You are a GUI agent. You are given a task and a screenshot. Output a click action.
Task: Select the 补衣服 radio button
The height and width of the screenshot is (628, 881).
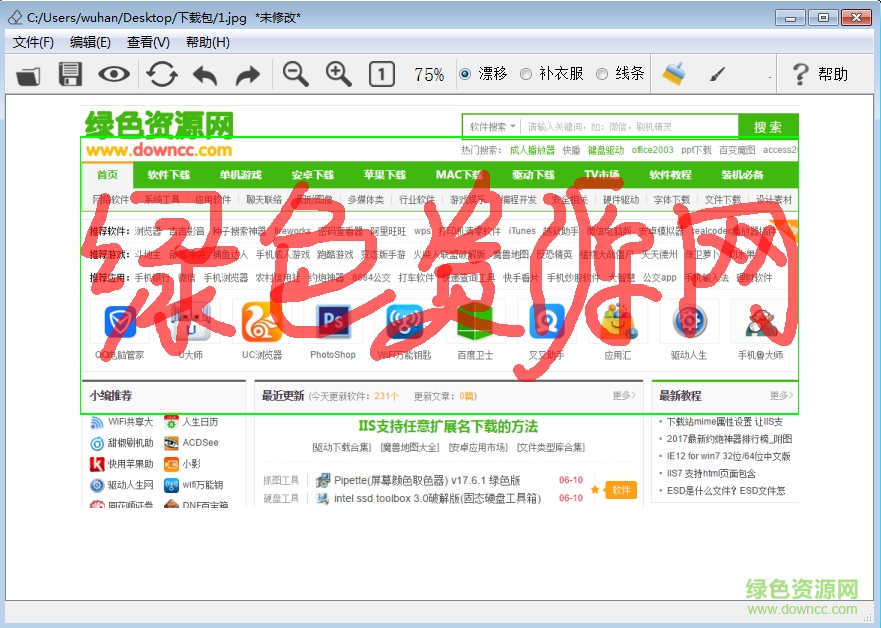coord(526,74)
